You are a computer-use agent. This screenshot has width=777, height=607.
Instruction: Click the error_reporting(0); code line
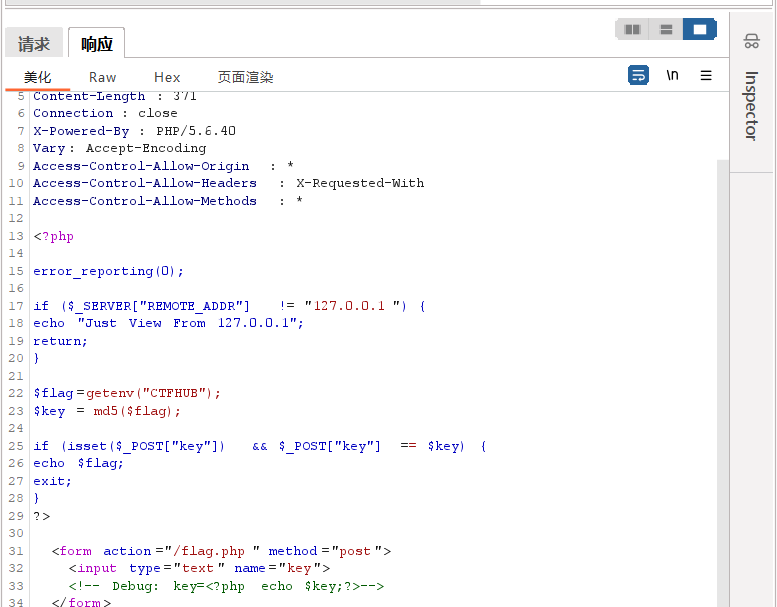tap(108, 271)
